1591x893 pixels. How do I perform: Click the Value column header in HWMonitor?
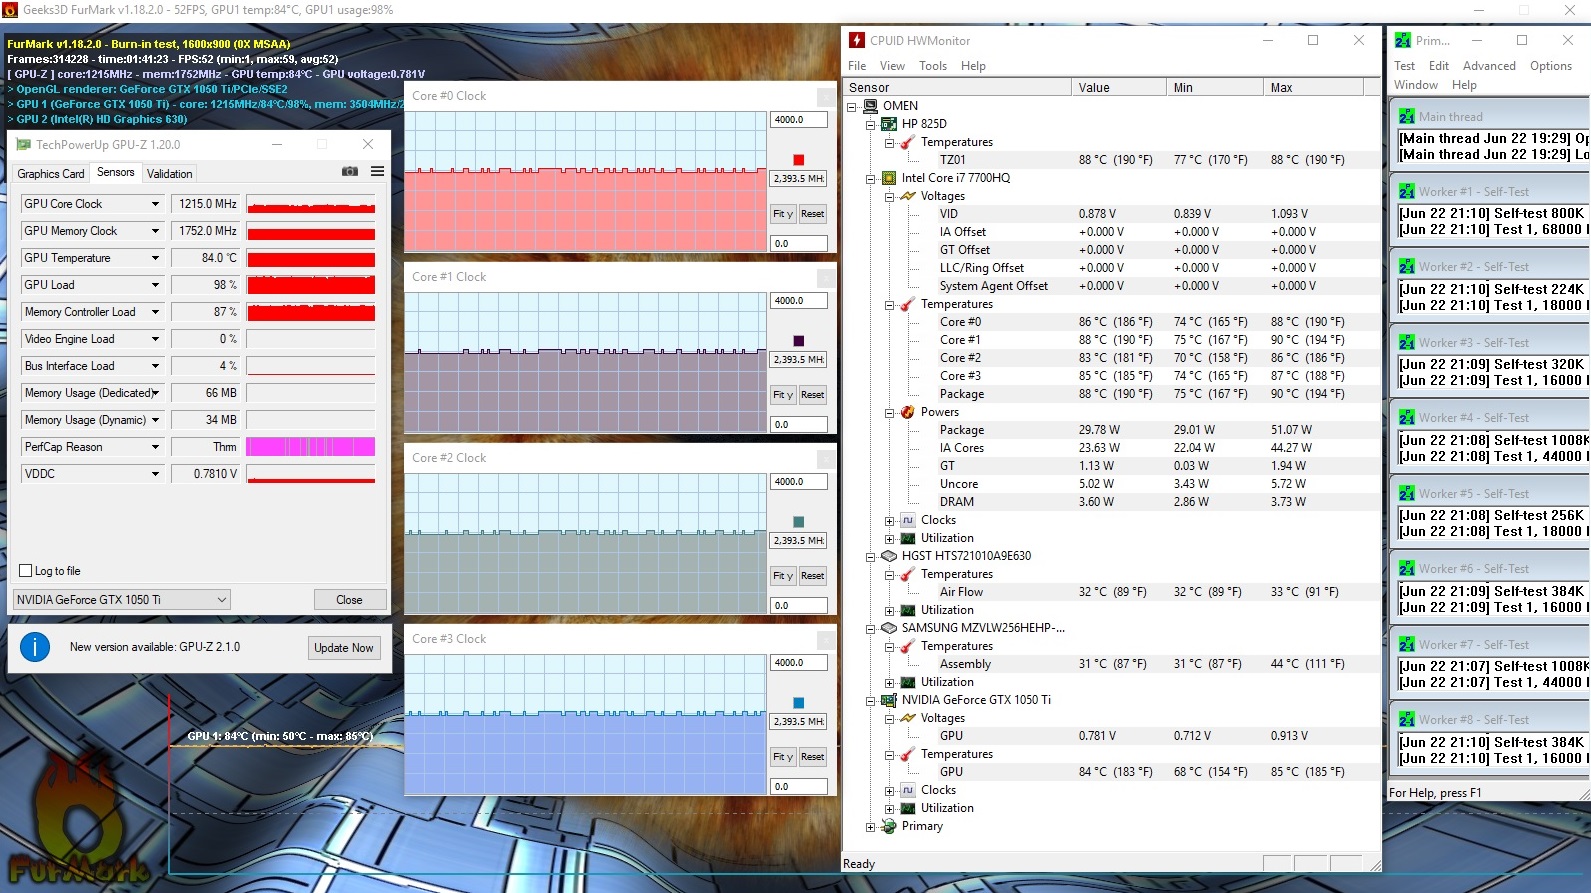1119,88
